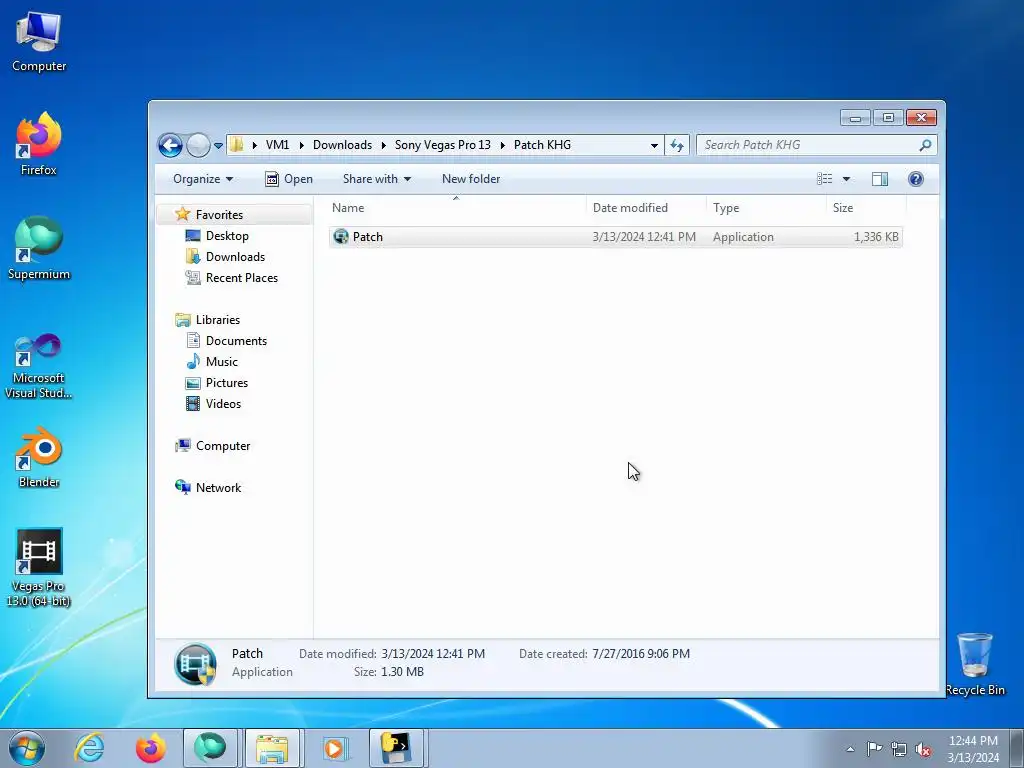Switch to Supermium in the taskbar
The width and height of the screenshot is (1024, 768).
coord(210,748)
